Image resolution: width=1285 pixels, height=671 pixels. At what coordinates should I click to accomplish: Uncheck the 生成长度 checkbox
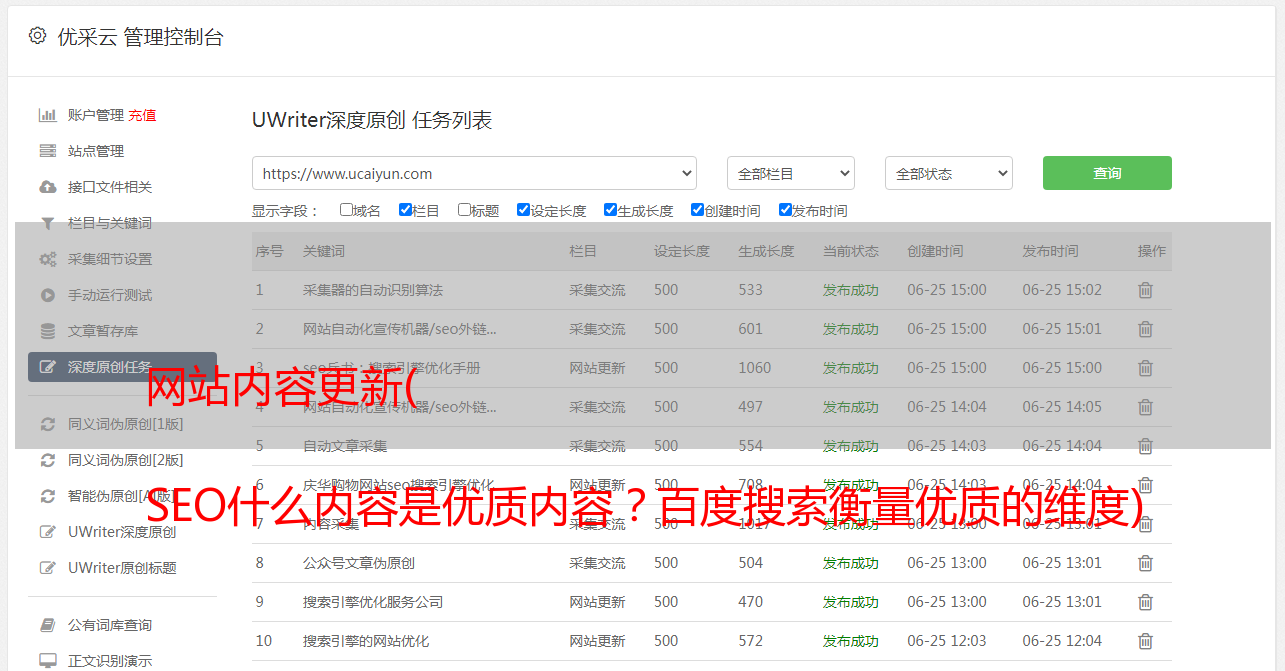[610, 210]
